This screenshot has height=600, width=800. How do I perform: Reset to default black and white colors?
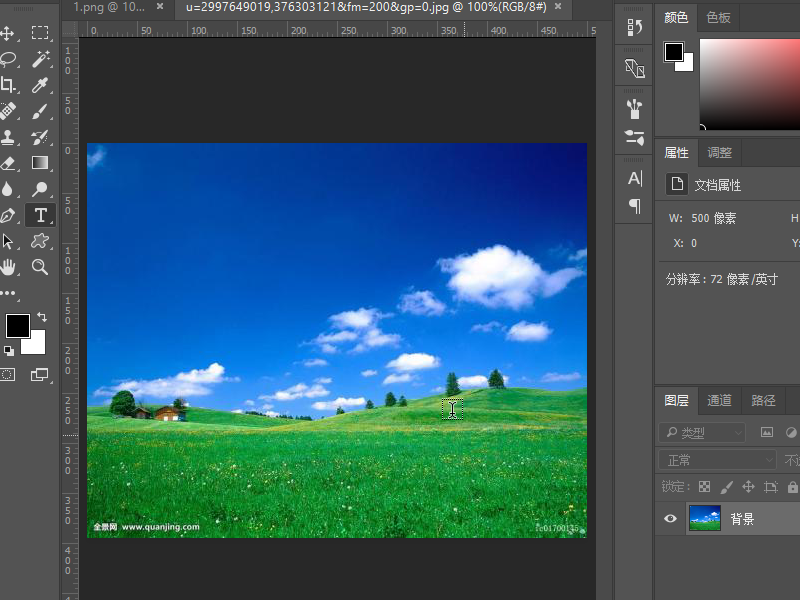click(9, 351)
